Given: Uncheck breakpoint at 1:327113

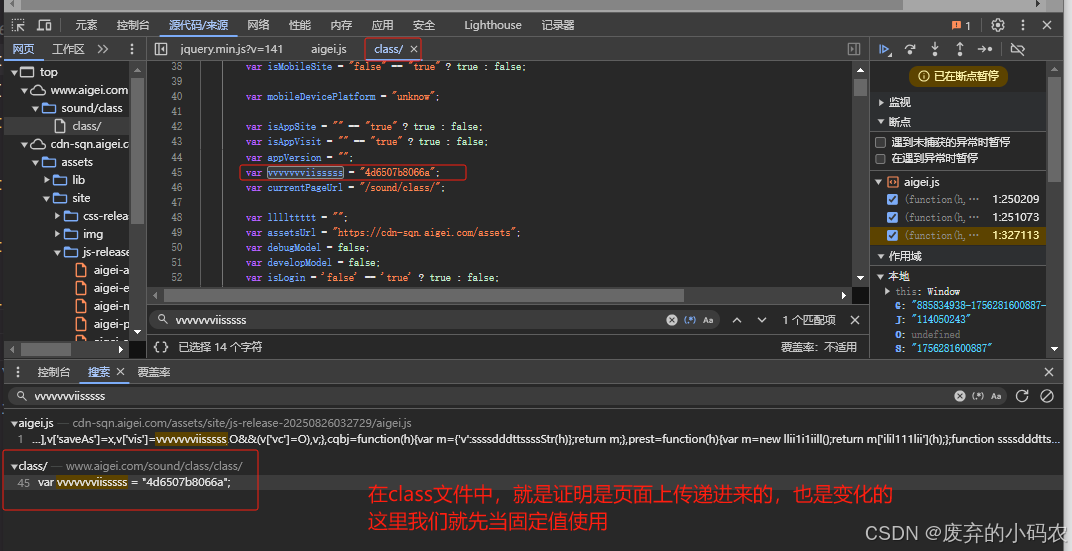Looking at the screenshot, I should point(892,235).
